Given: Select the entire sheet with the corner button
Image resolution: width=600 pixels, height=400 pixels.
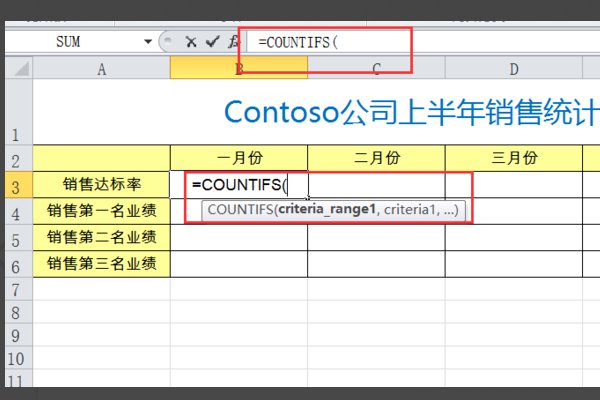Looking at the screenshot, I should coord(19,69).
